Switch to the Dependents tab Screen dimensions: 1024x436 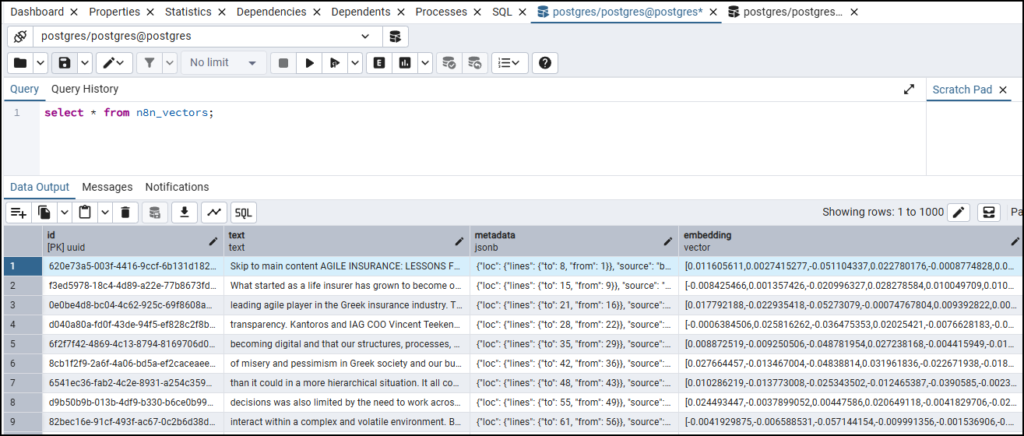point(360,12)
